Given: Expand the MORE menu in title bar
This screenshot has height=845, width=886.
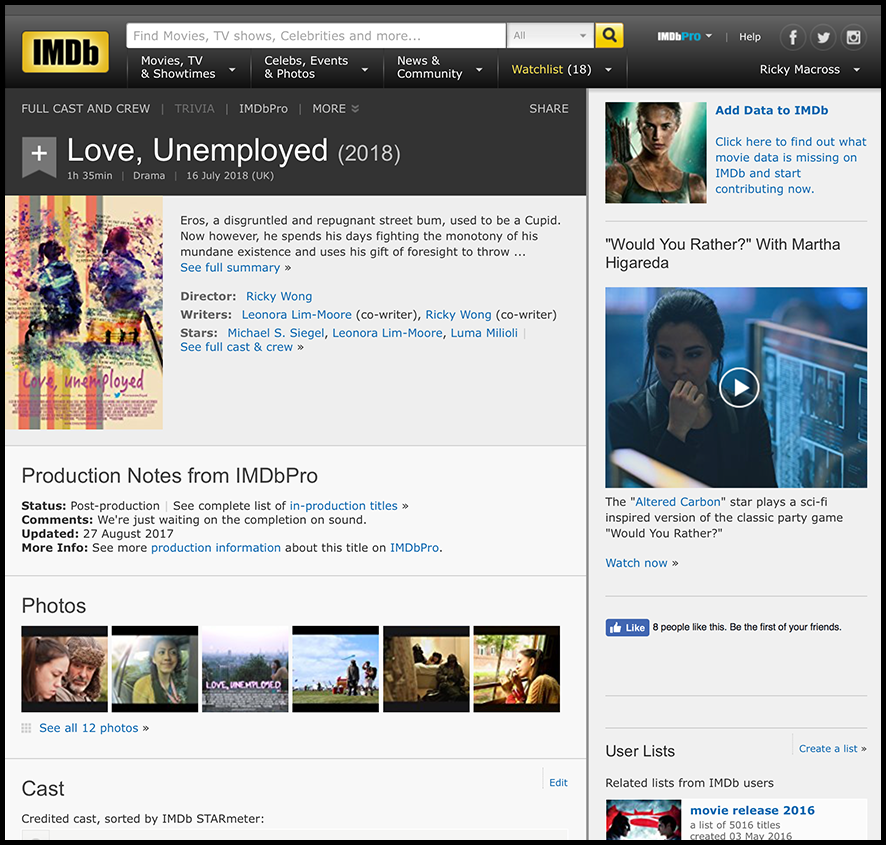Looking at the screenshot, I should point(336,109).
